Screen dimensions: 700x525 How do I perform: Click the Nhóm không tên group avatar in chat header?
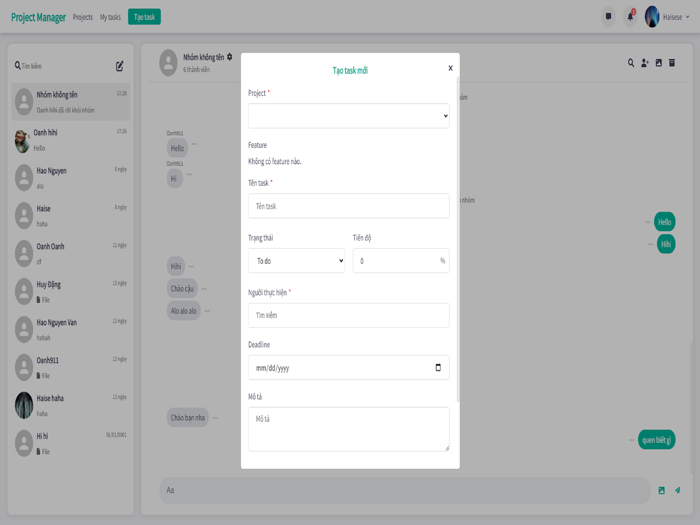[168, 63]
